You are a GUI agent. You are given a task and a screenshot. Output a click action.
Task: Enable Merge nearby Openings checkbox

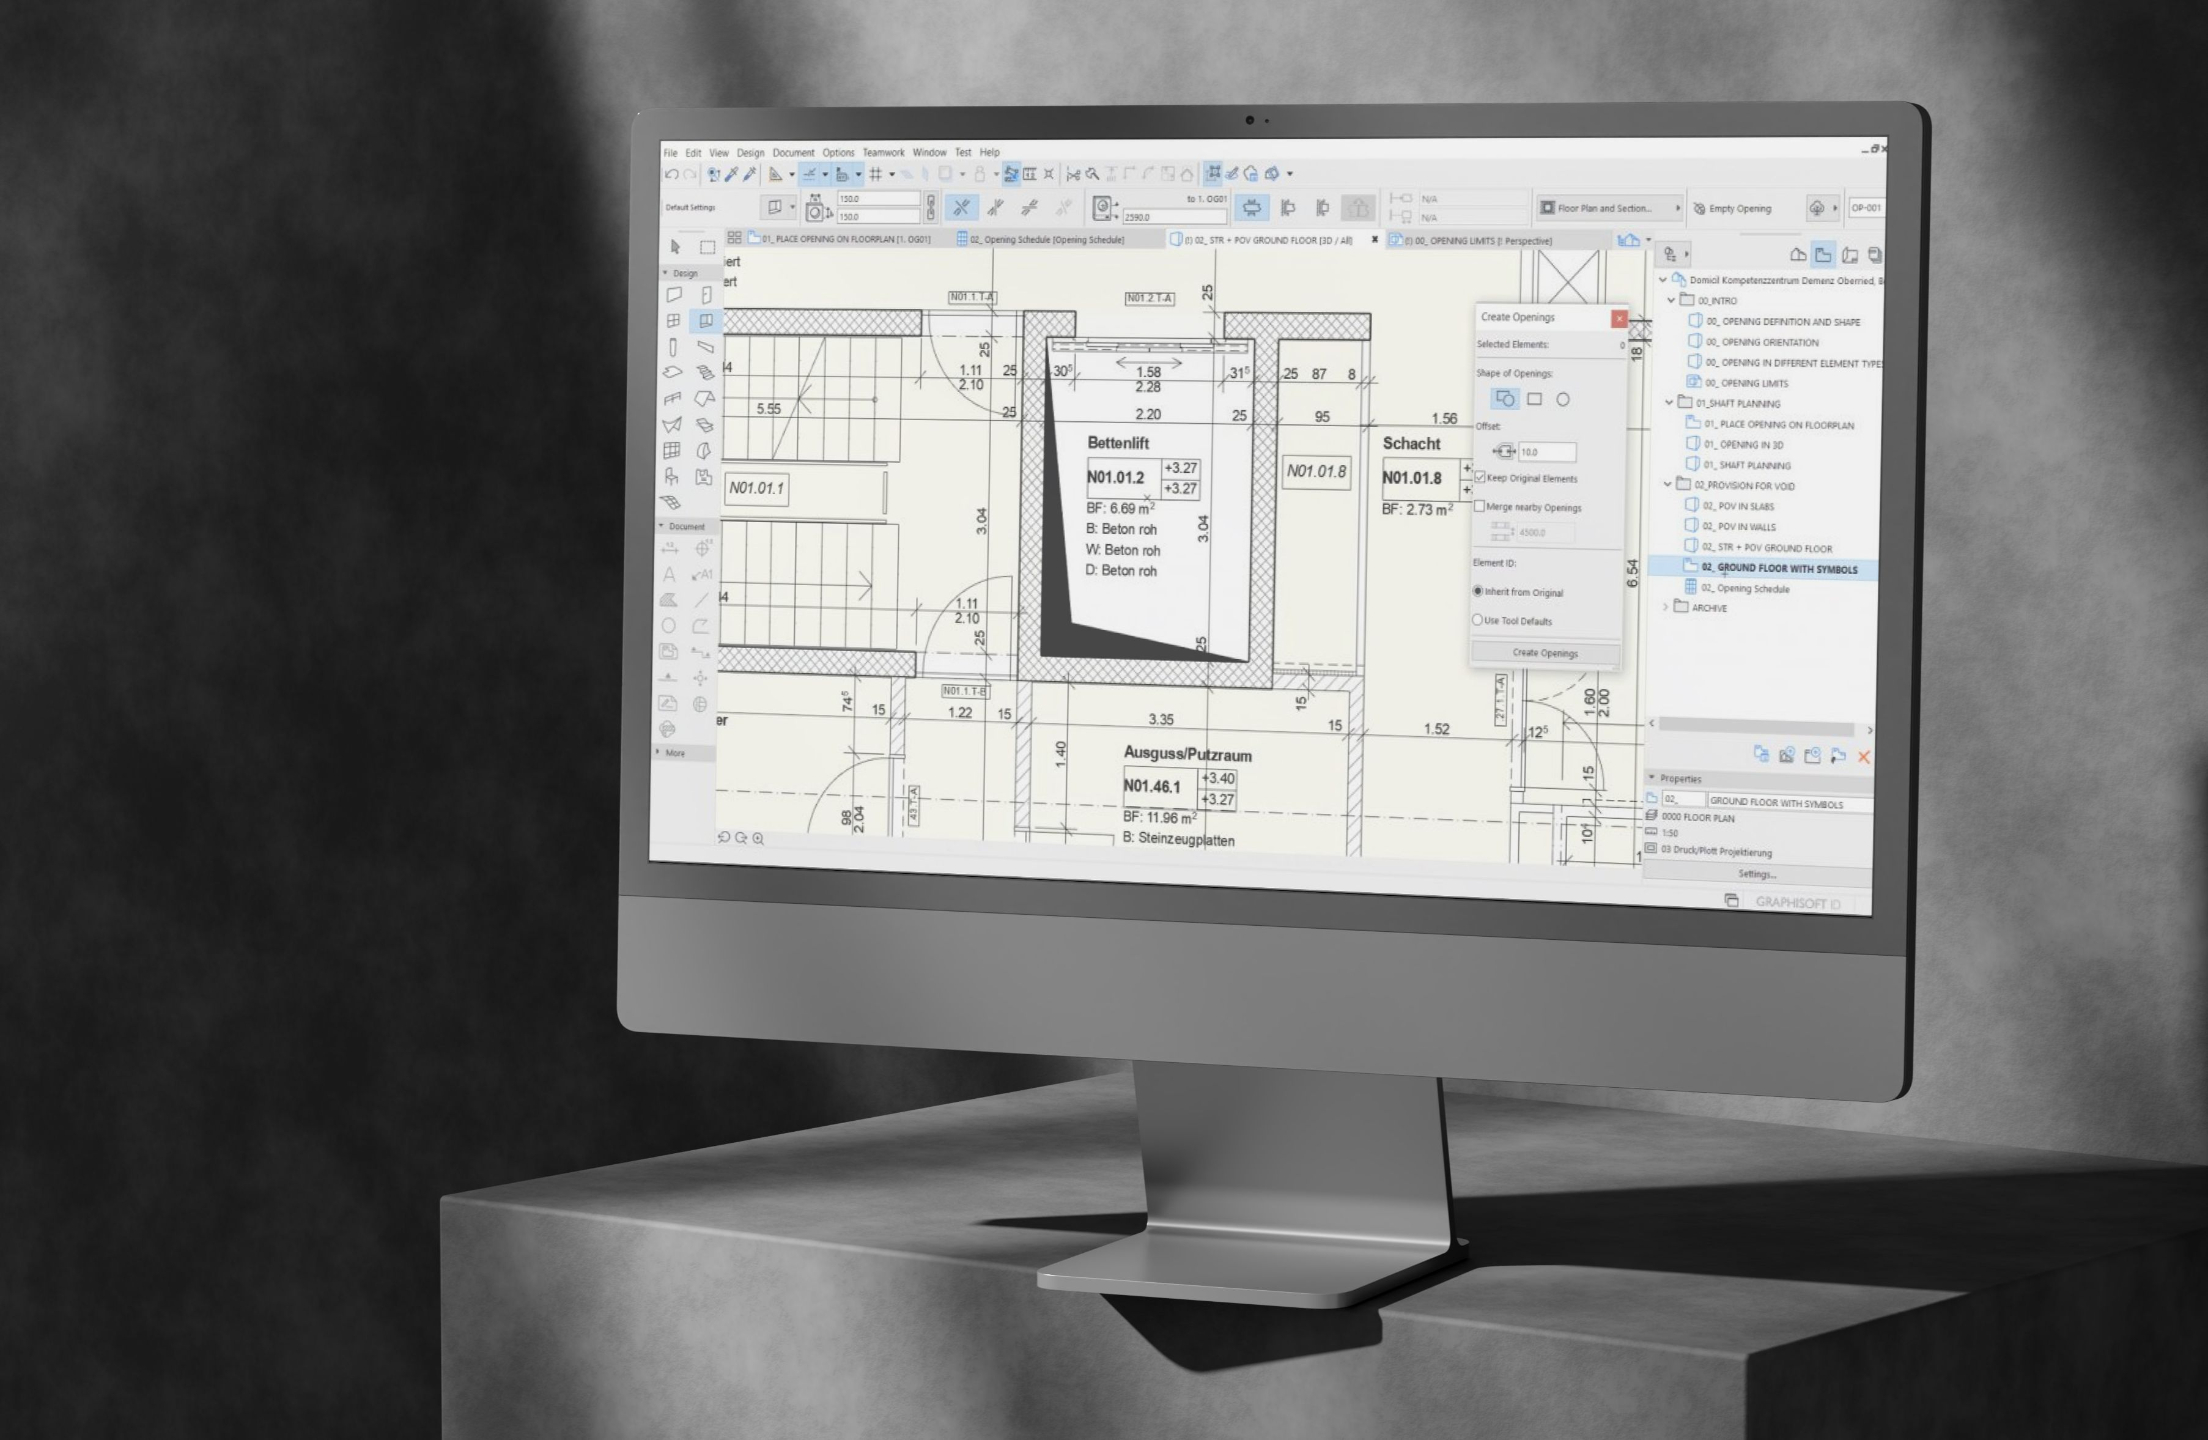tap(1480, 506)
